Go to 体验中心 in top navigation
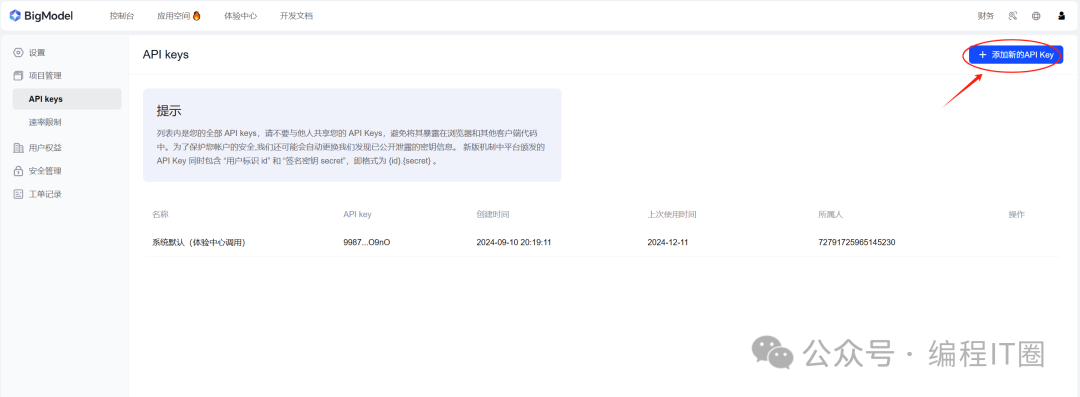The width and height of the screenshot is (1080, 397). pyautogui.click(x=240, y=16)
